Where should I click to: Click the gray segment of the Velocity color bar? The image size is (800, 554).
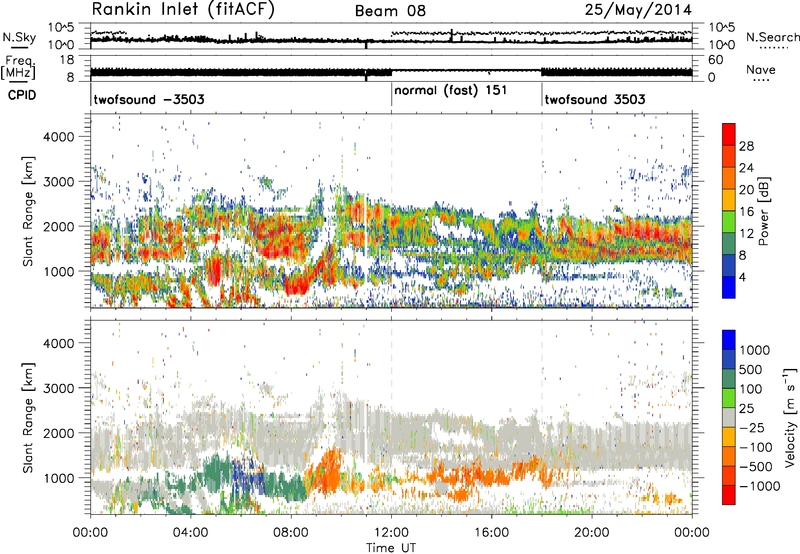pos(729,417)
